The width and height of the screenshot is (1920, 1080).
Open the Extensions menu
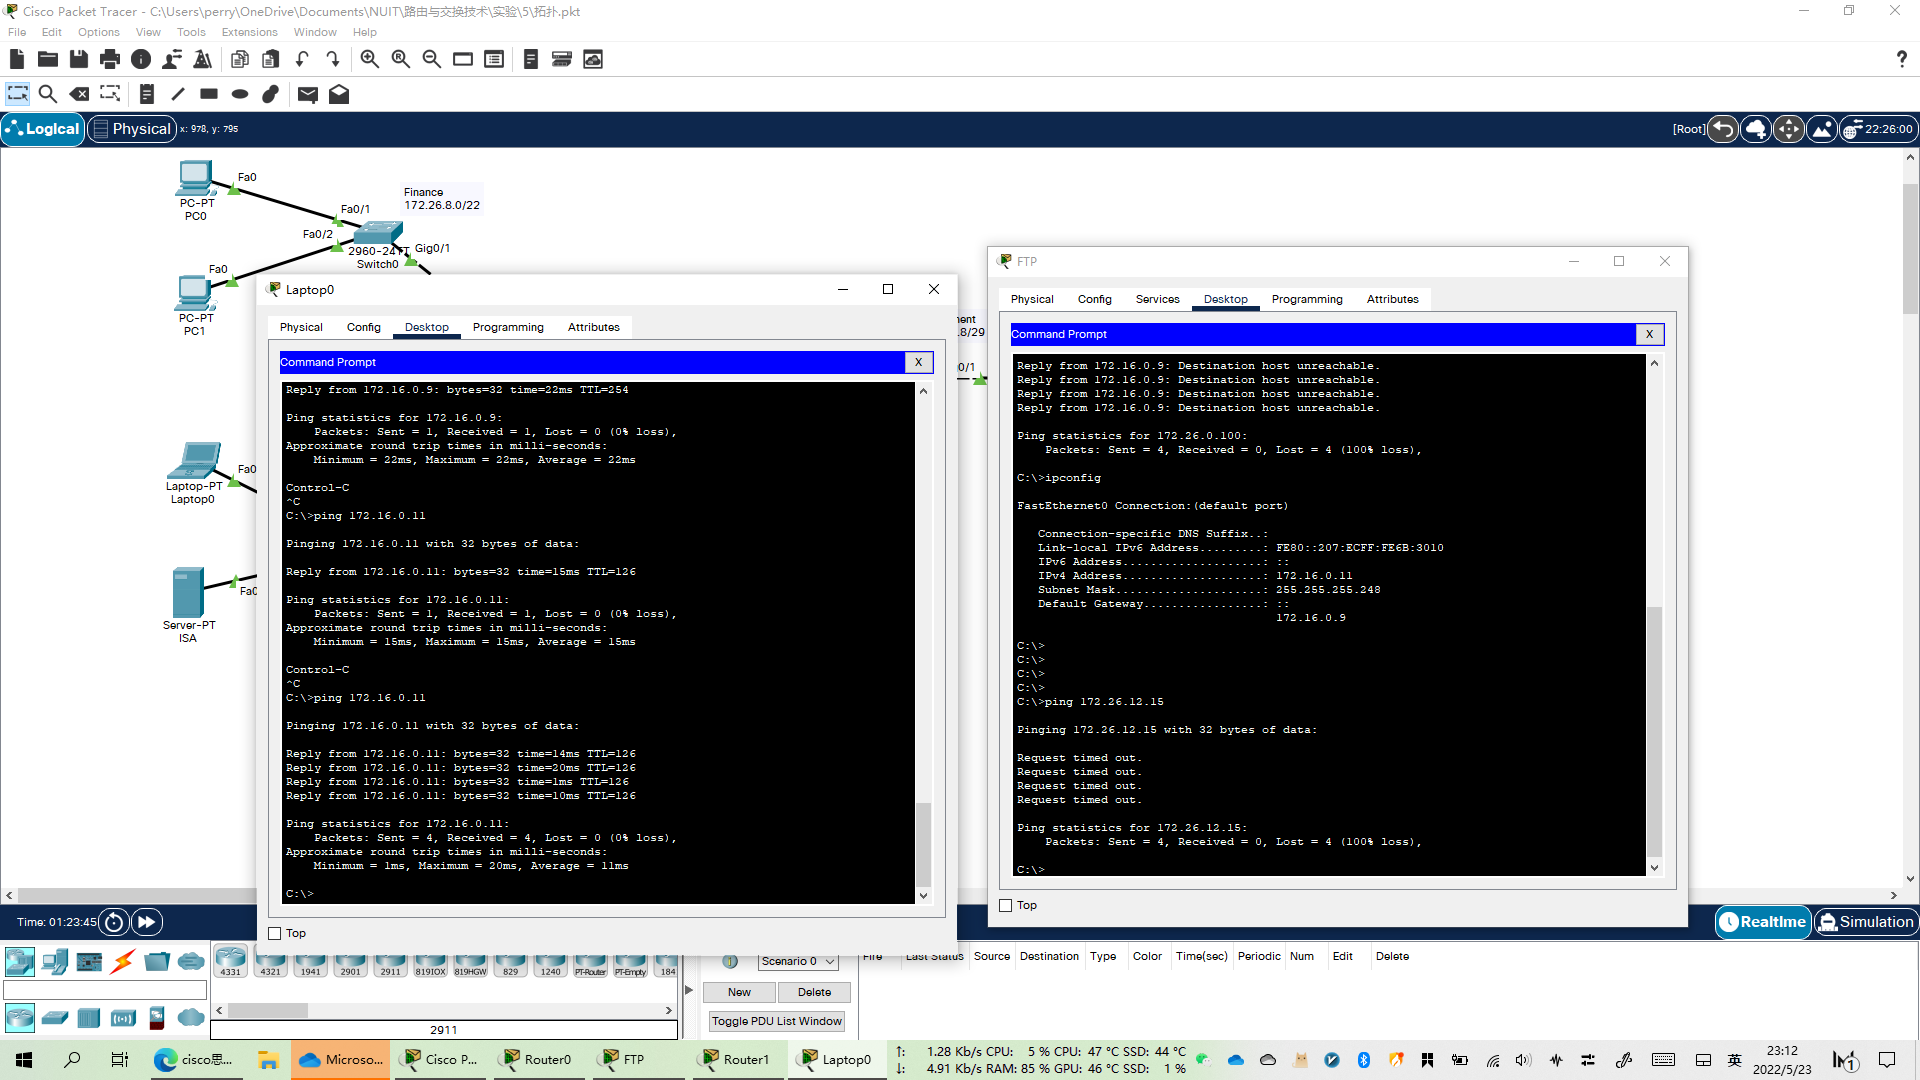tap(249, 32)
